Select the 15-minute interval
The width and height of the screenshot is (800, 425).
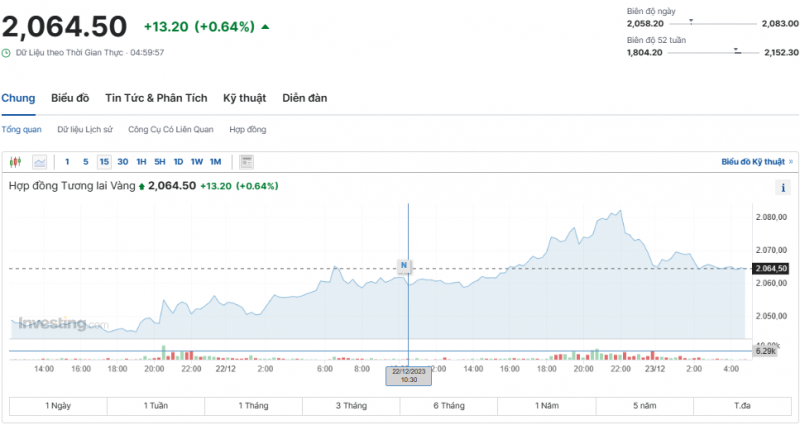pos(104,161)
